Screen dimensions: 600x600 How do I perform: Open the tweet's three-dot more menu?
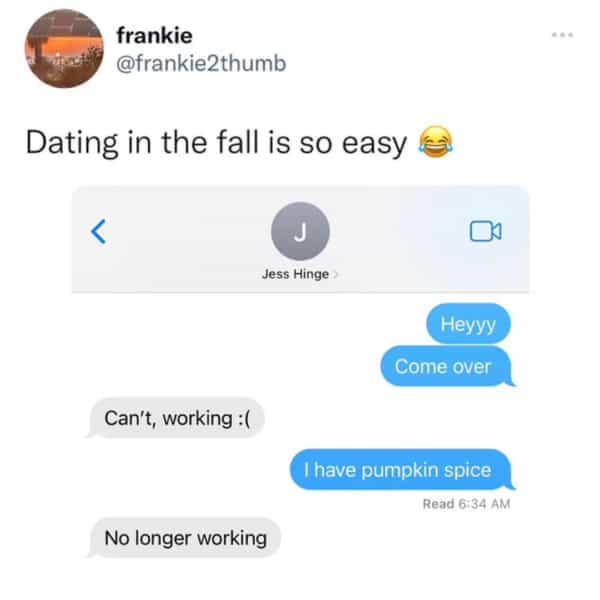(x=562, y=35)
